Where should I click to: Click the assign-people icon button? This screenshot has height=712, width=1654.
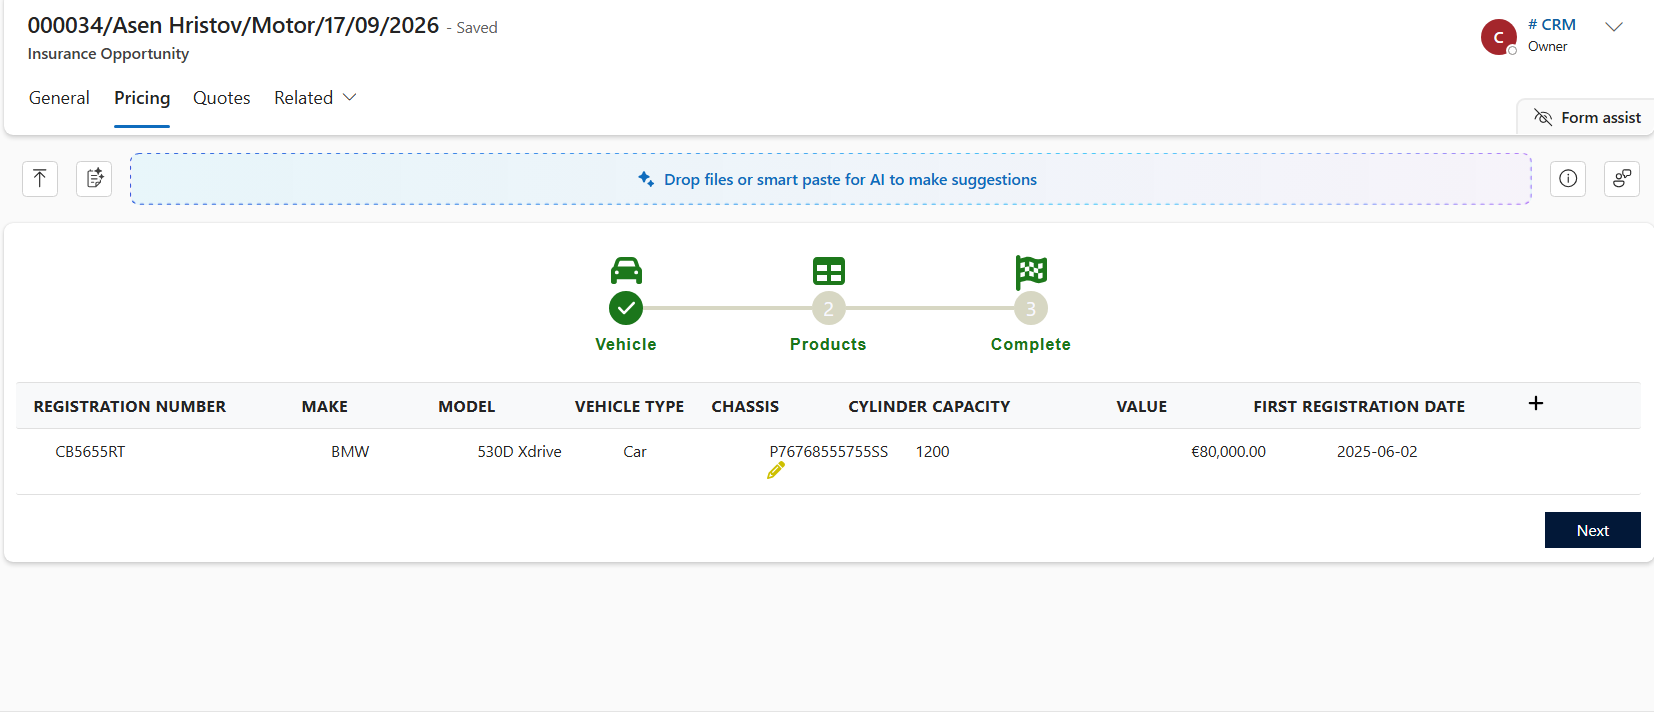1622,179
